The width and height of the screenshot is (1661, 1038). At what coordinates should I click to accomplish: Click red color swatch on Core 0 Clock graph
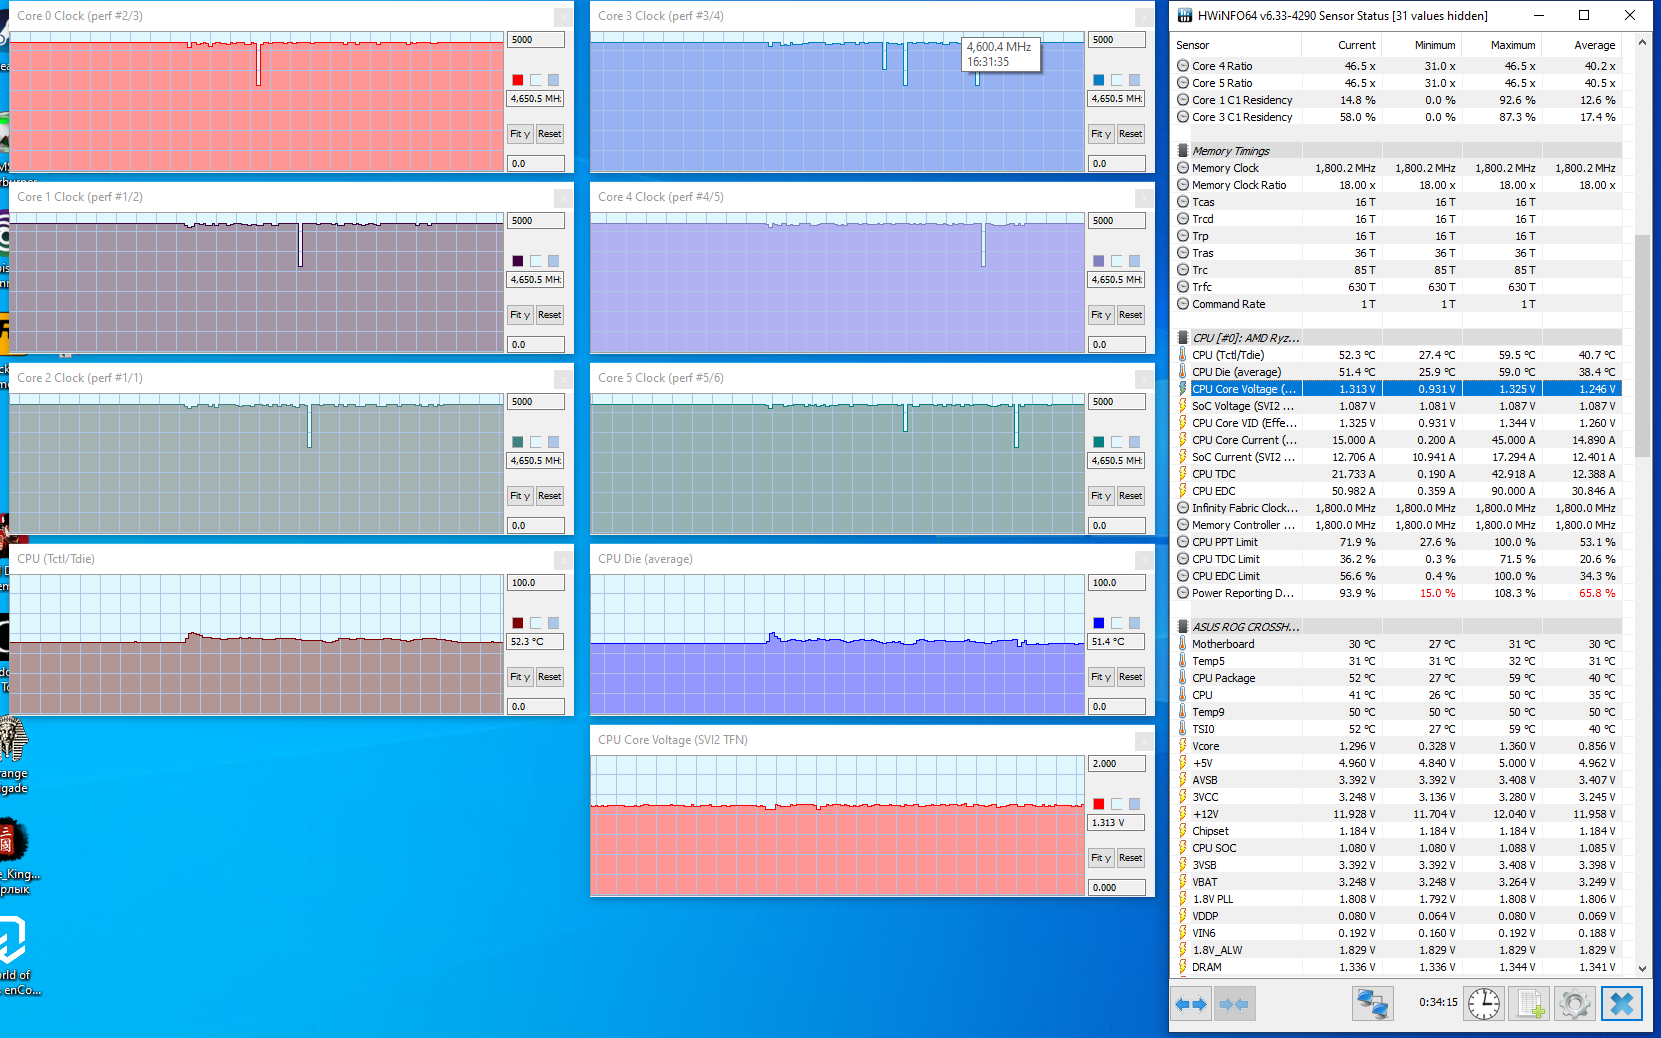(518, 80)
